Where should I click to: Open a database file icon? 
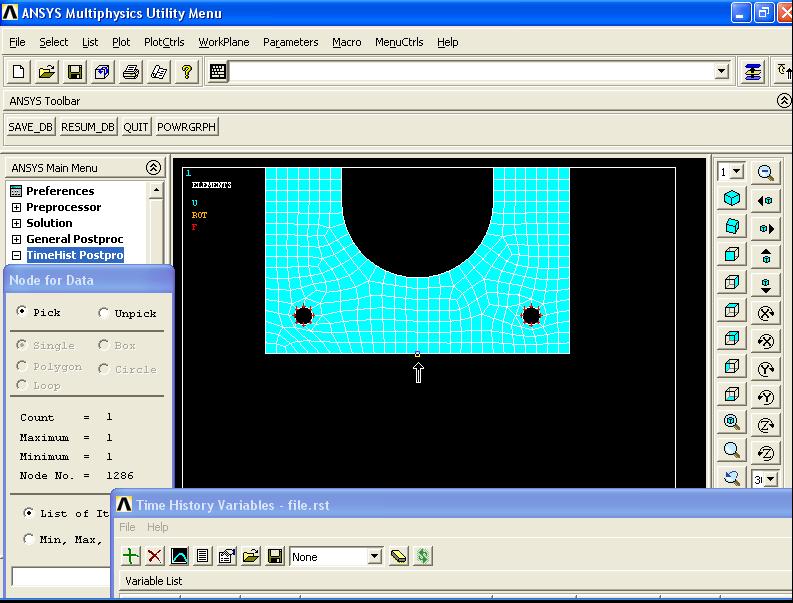click(x=47, y=72)
